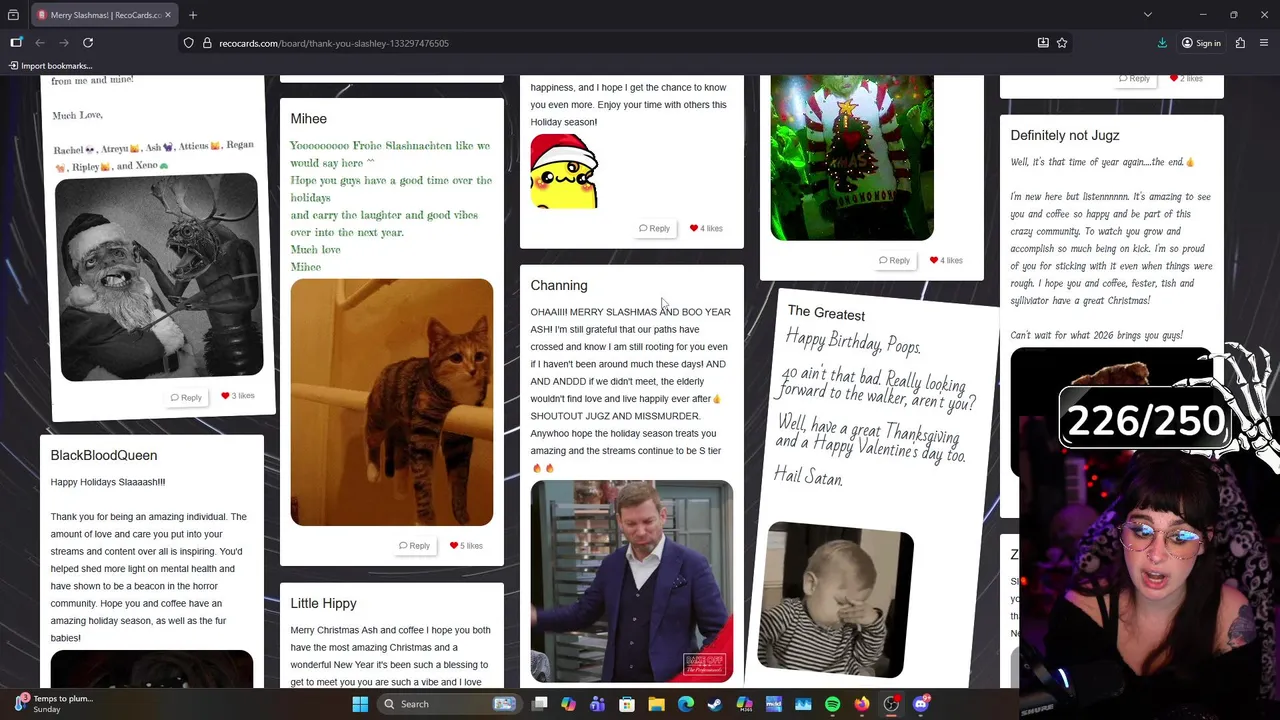Open the Christmas sweater photo
The image size is (1280, 720).
pyautogui.click(x=852, y=157)
